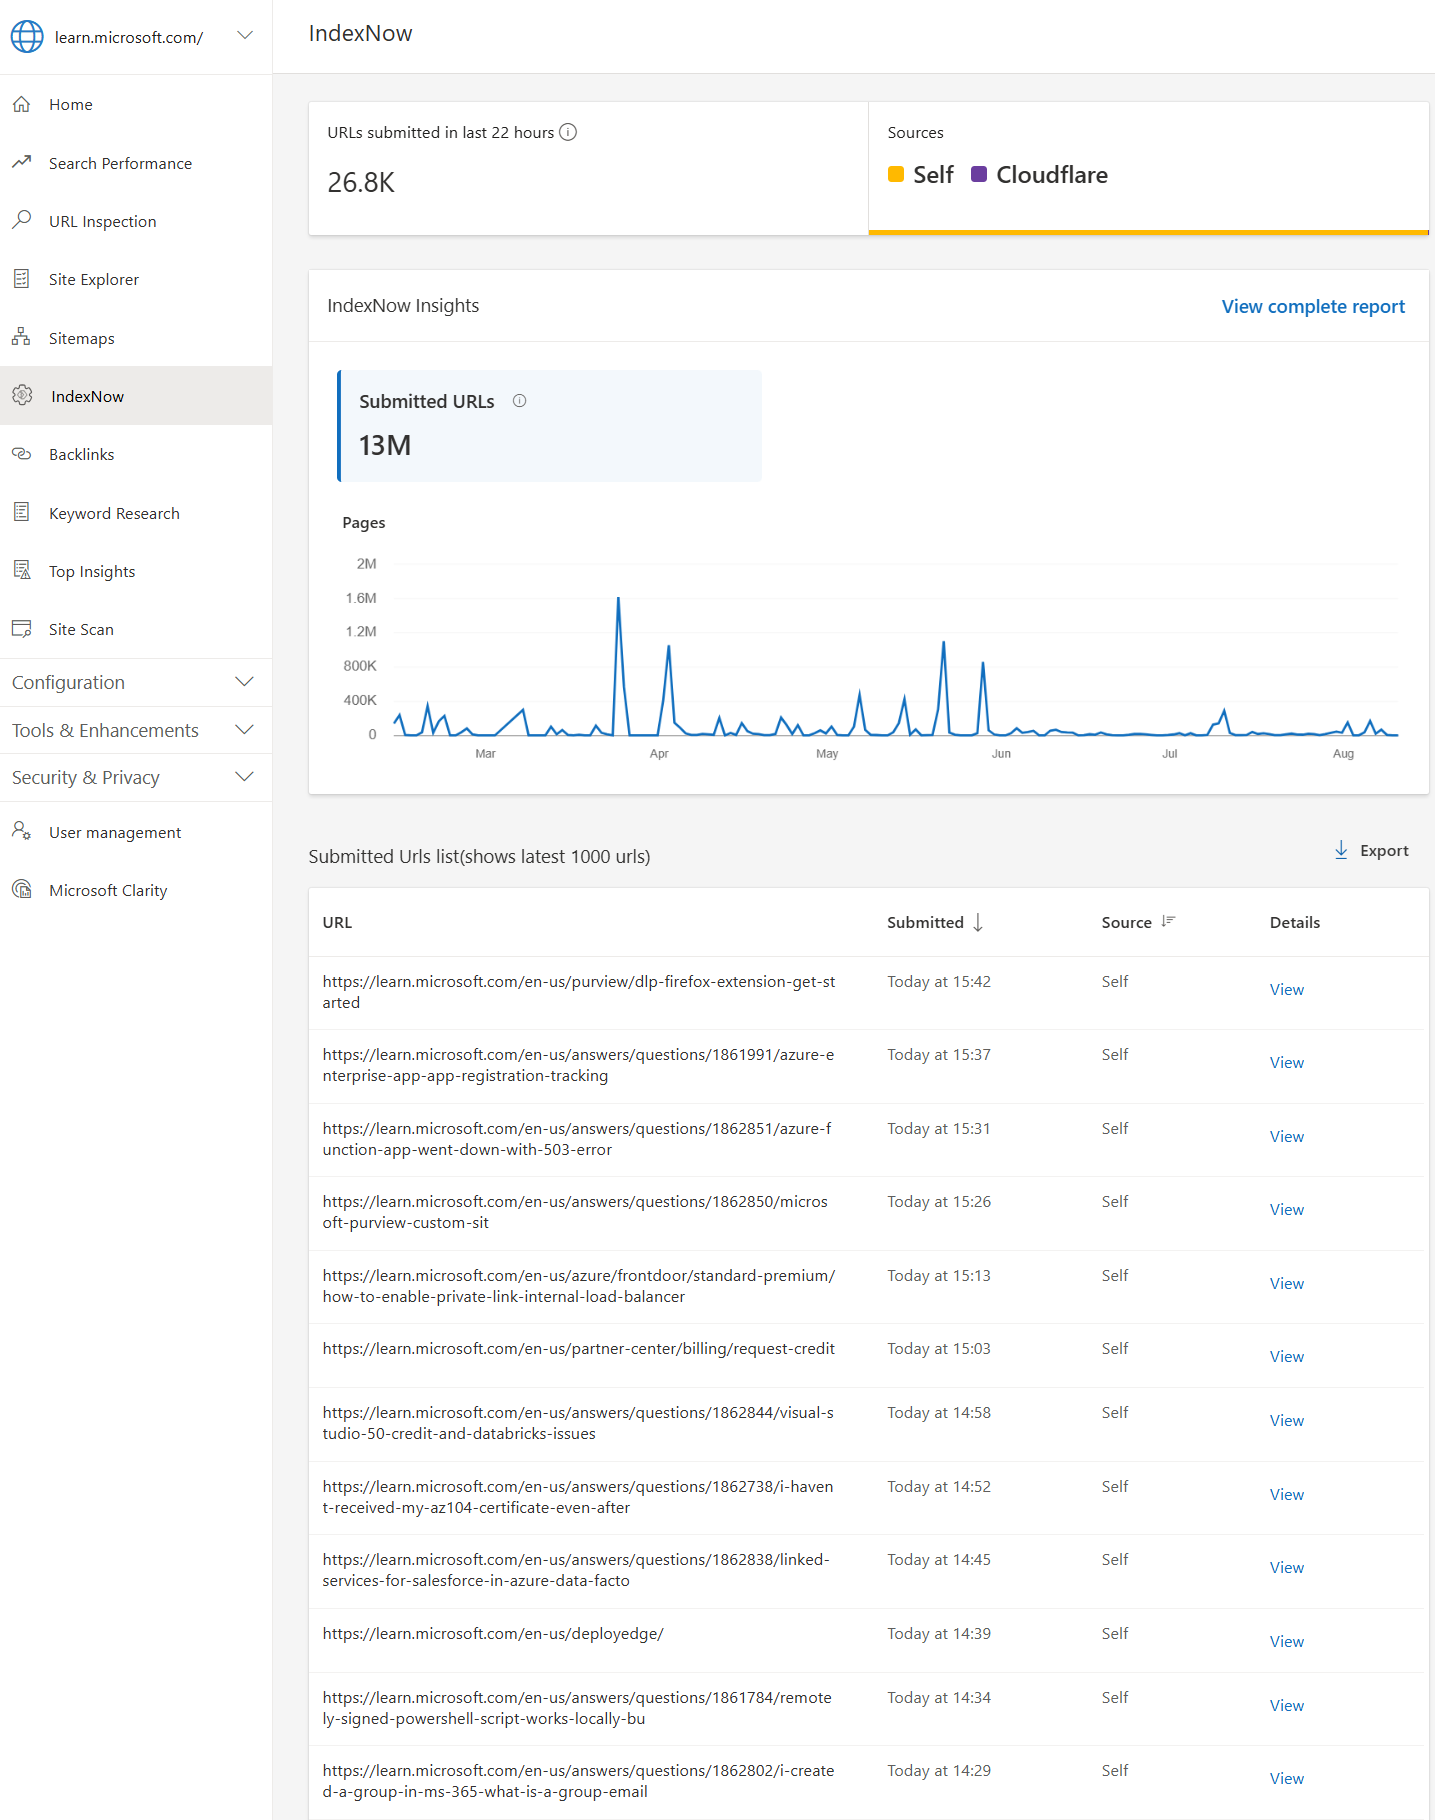Go to Keyword Research page

pyautogui.click(x=114, y=513)
